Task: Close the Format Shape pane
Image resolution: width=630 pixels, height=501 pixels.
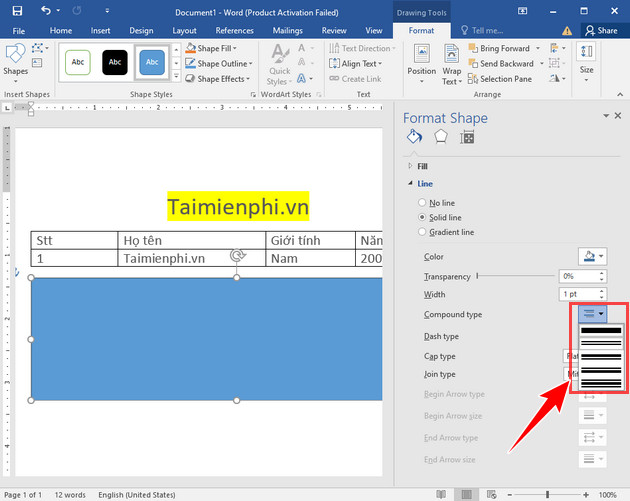Action: (618, 116)
